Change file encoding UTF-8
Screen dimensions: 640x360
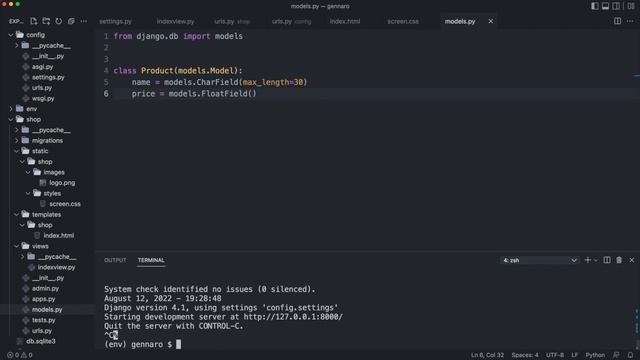[x=555, y=355]
